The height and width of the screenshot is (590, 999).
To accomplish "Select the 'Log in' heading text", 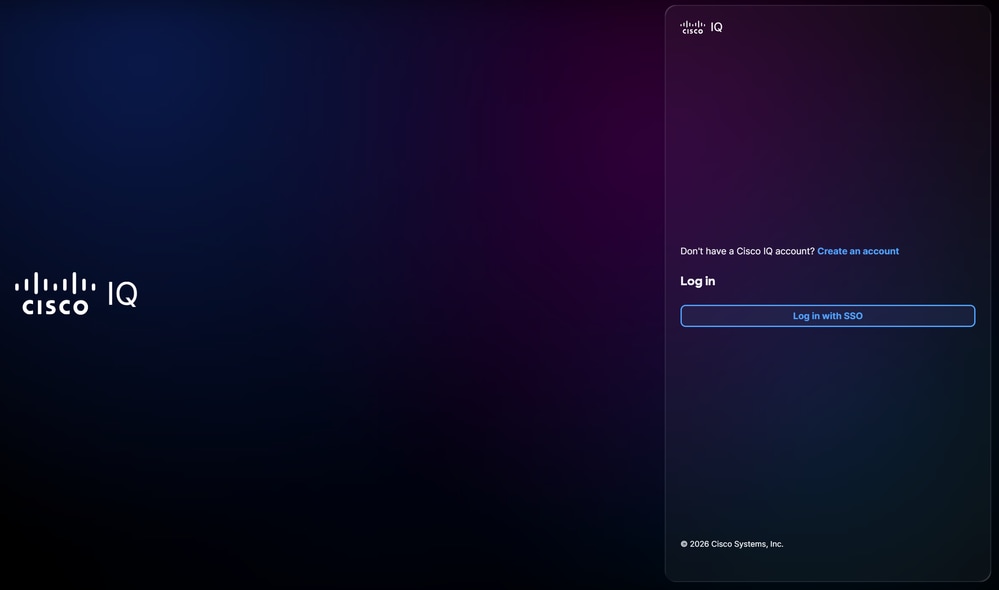I will [x=698, y=281].
